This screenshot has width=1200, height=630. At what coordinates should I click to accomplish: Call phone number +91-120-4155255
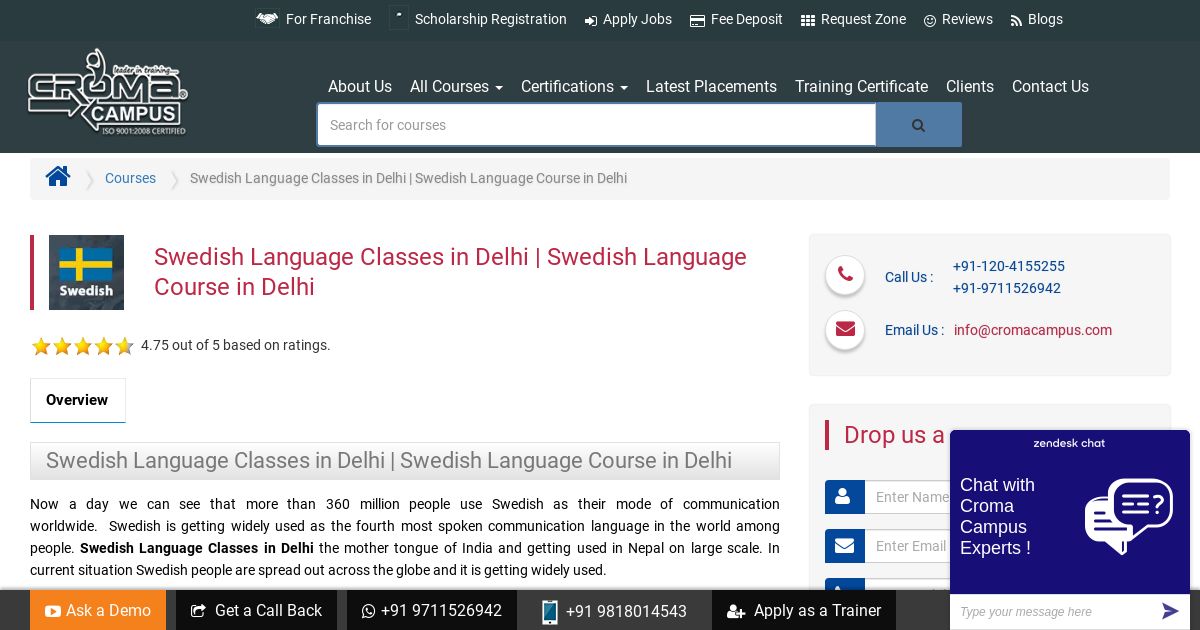1008,266
